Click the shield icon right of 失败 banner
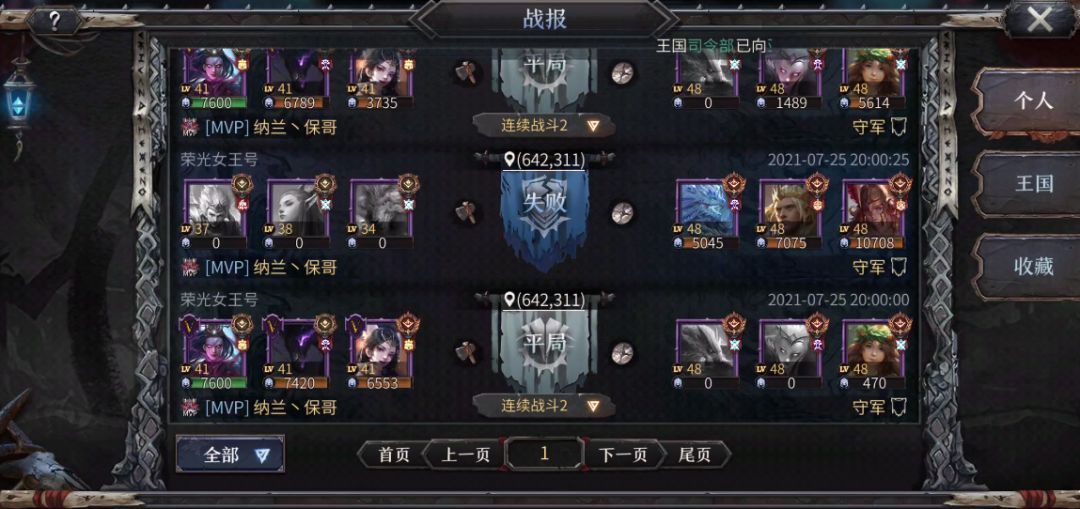 [x=623, y=211]
